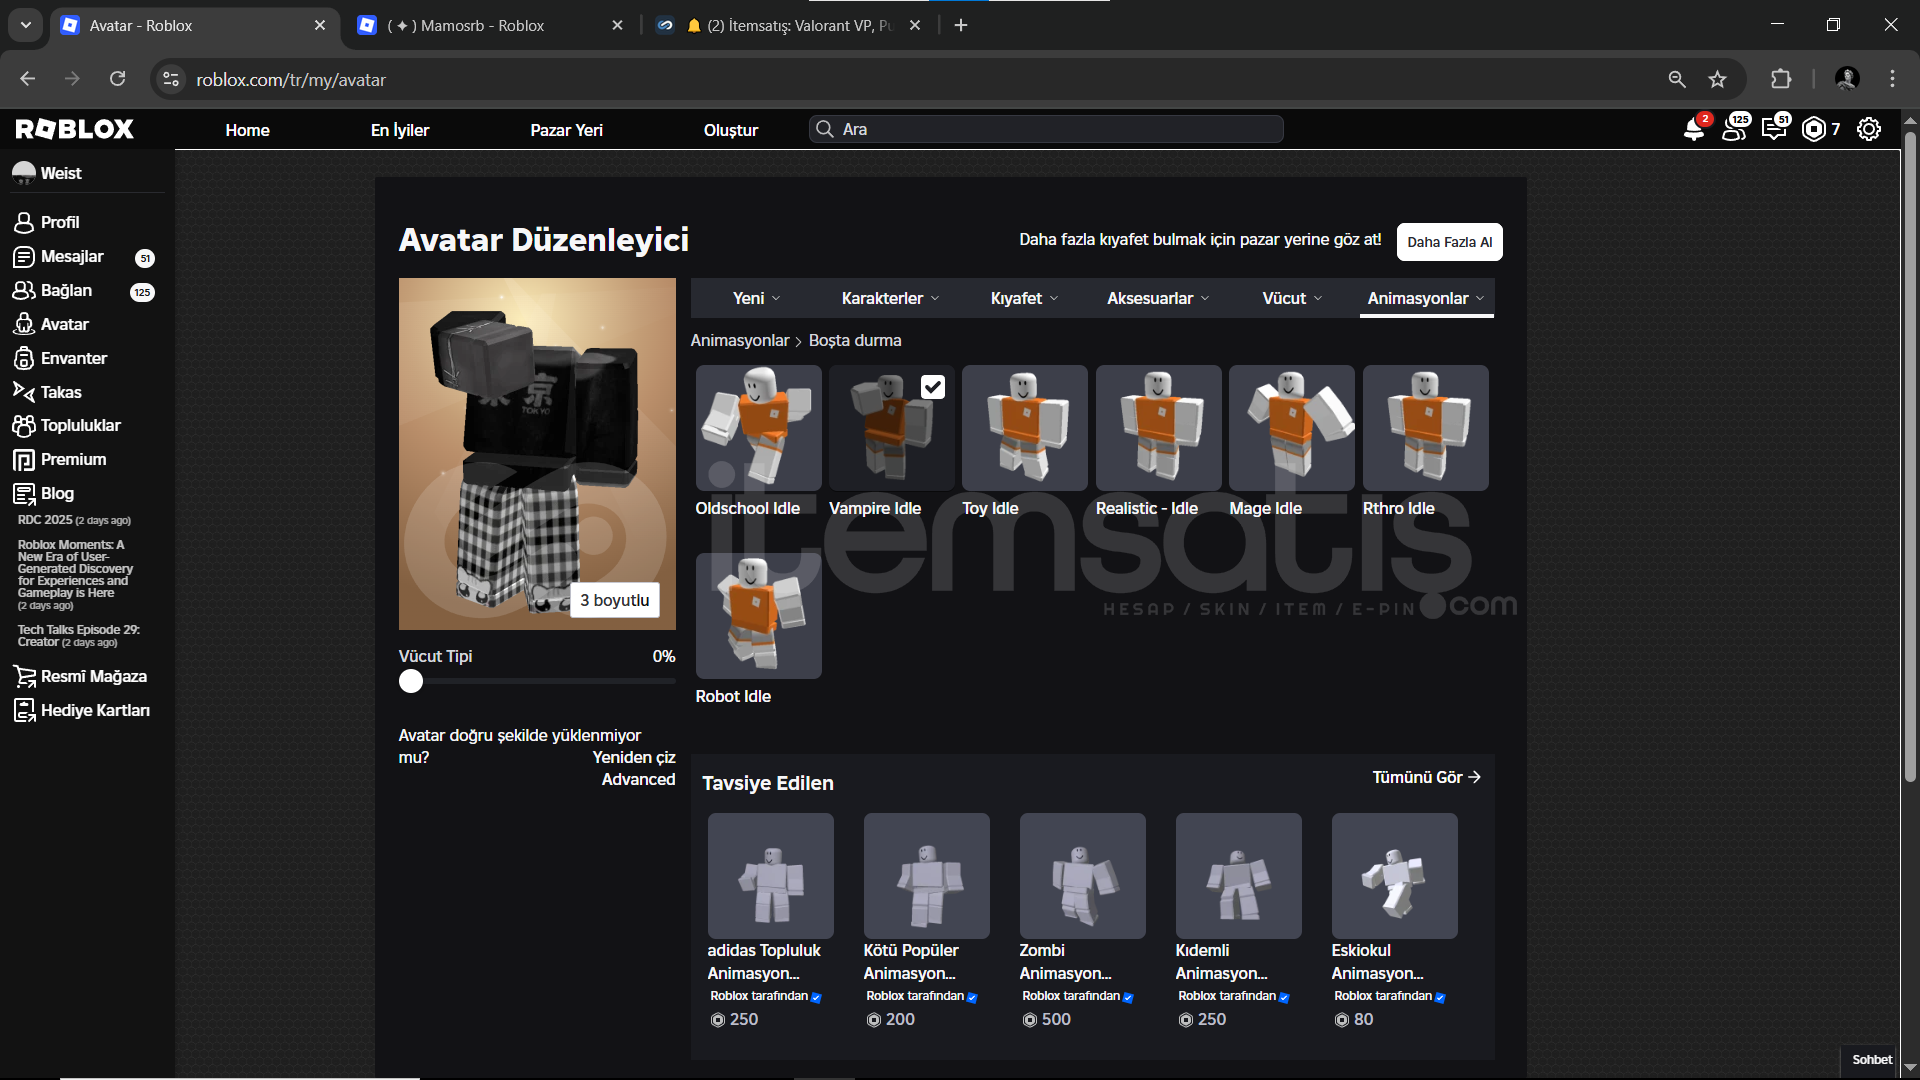Viewport: 1920px width, 1080px height.
Task: Open Oluştur in top navigation
Action: click(x=731, y=130)
